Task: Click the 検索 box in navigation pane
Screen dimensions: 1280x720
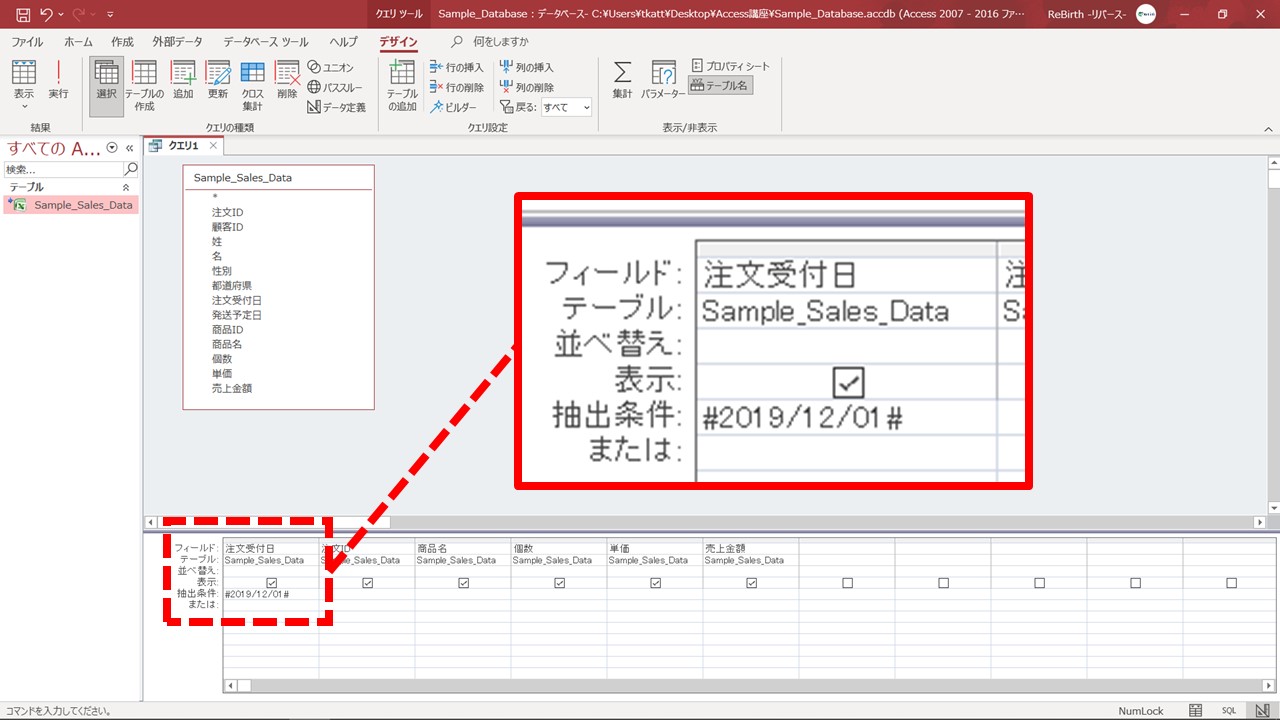Action: (62, 170)
